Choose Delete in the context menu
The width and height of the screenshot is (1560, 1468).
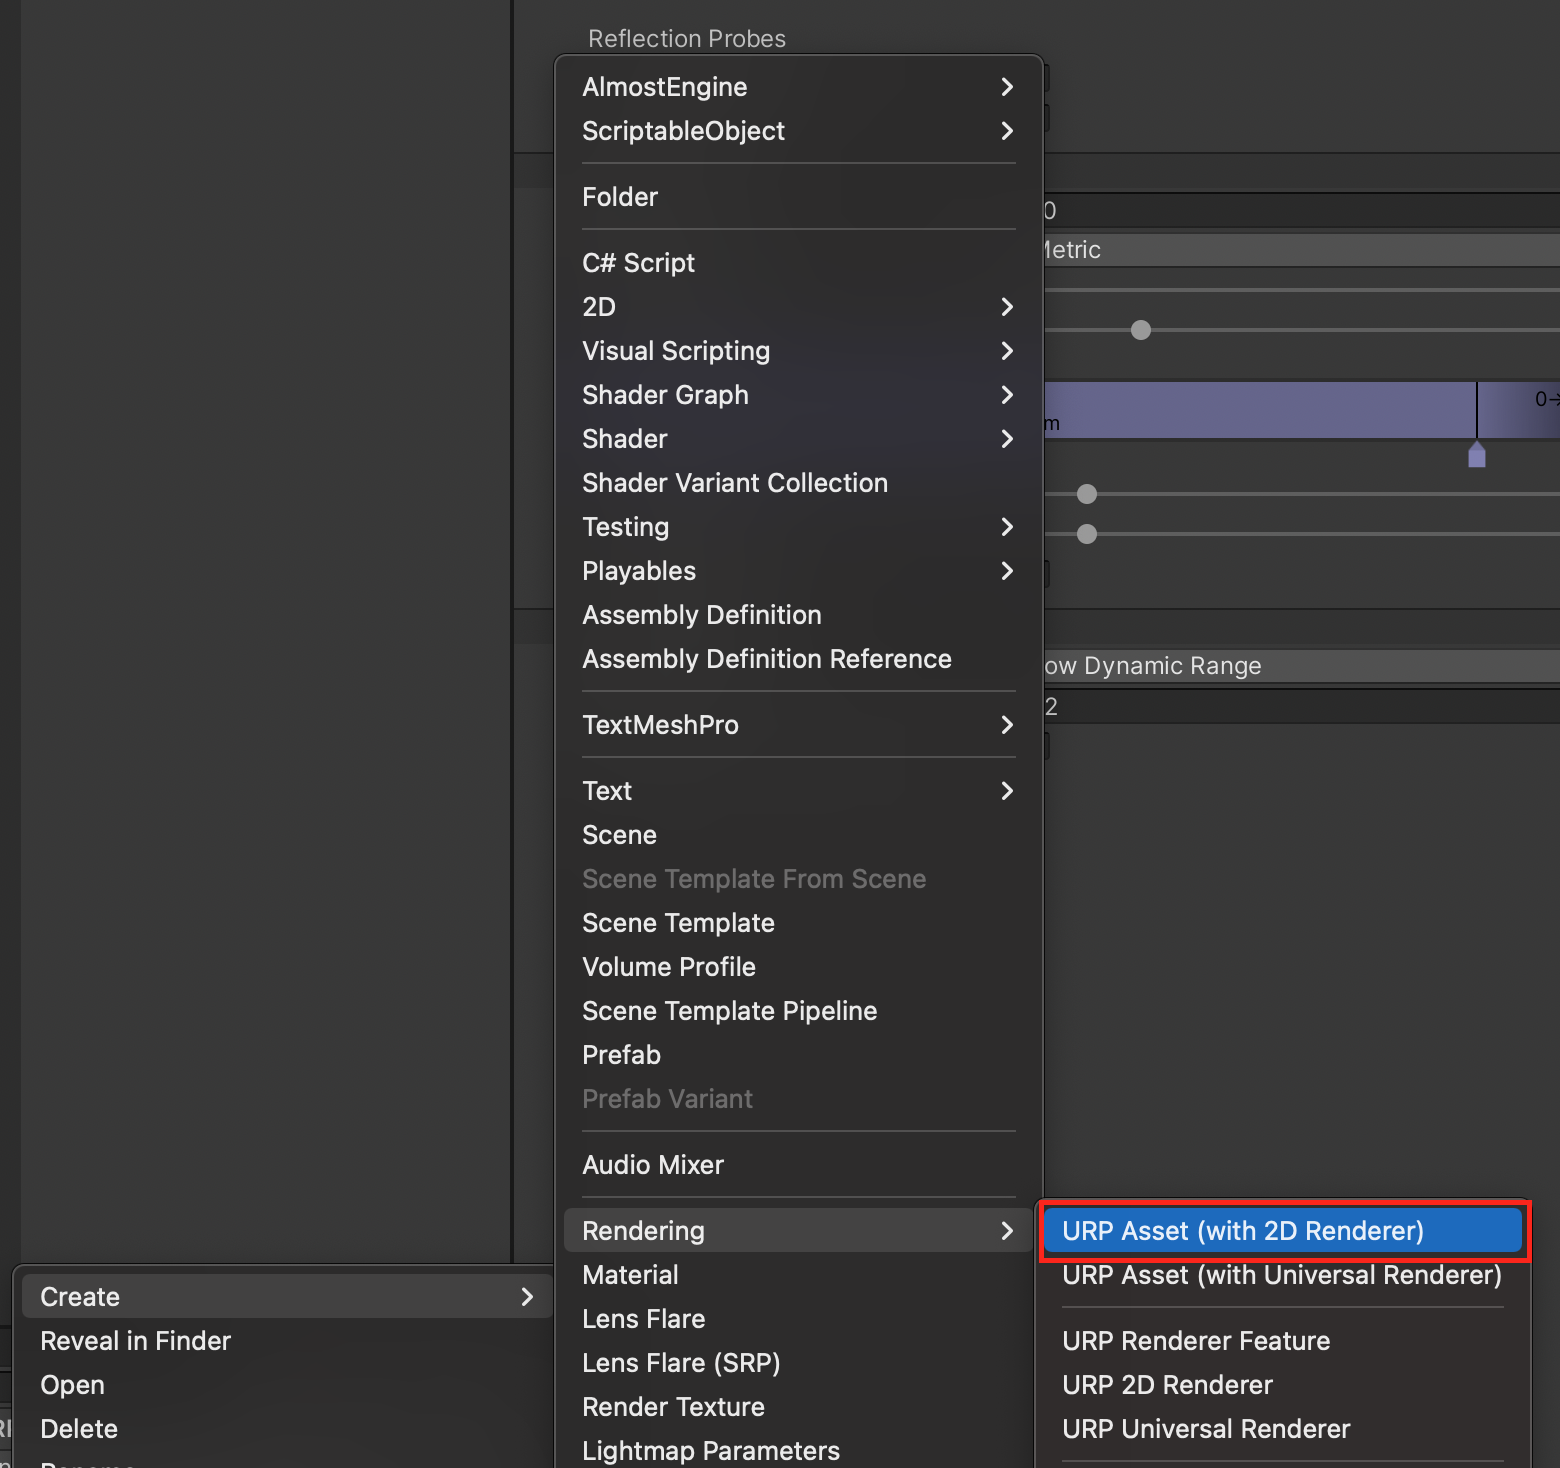(287, 1429)
